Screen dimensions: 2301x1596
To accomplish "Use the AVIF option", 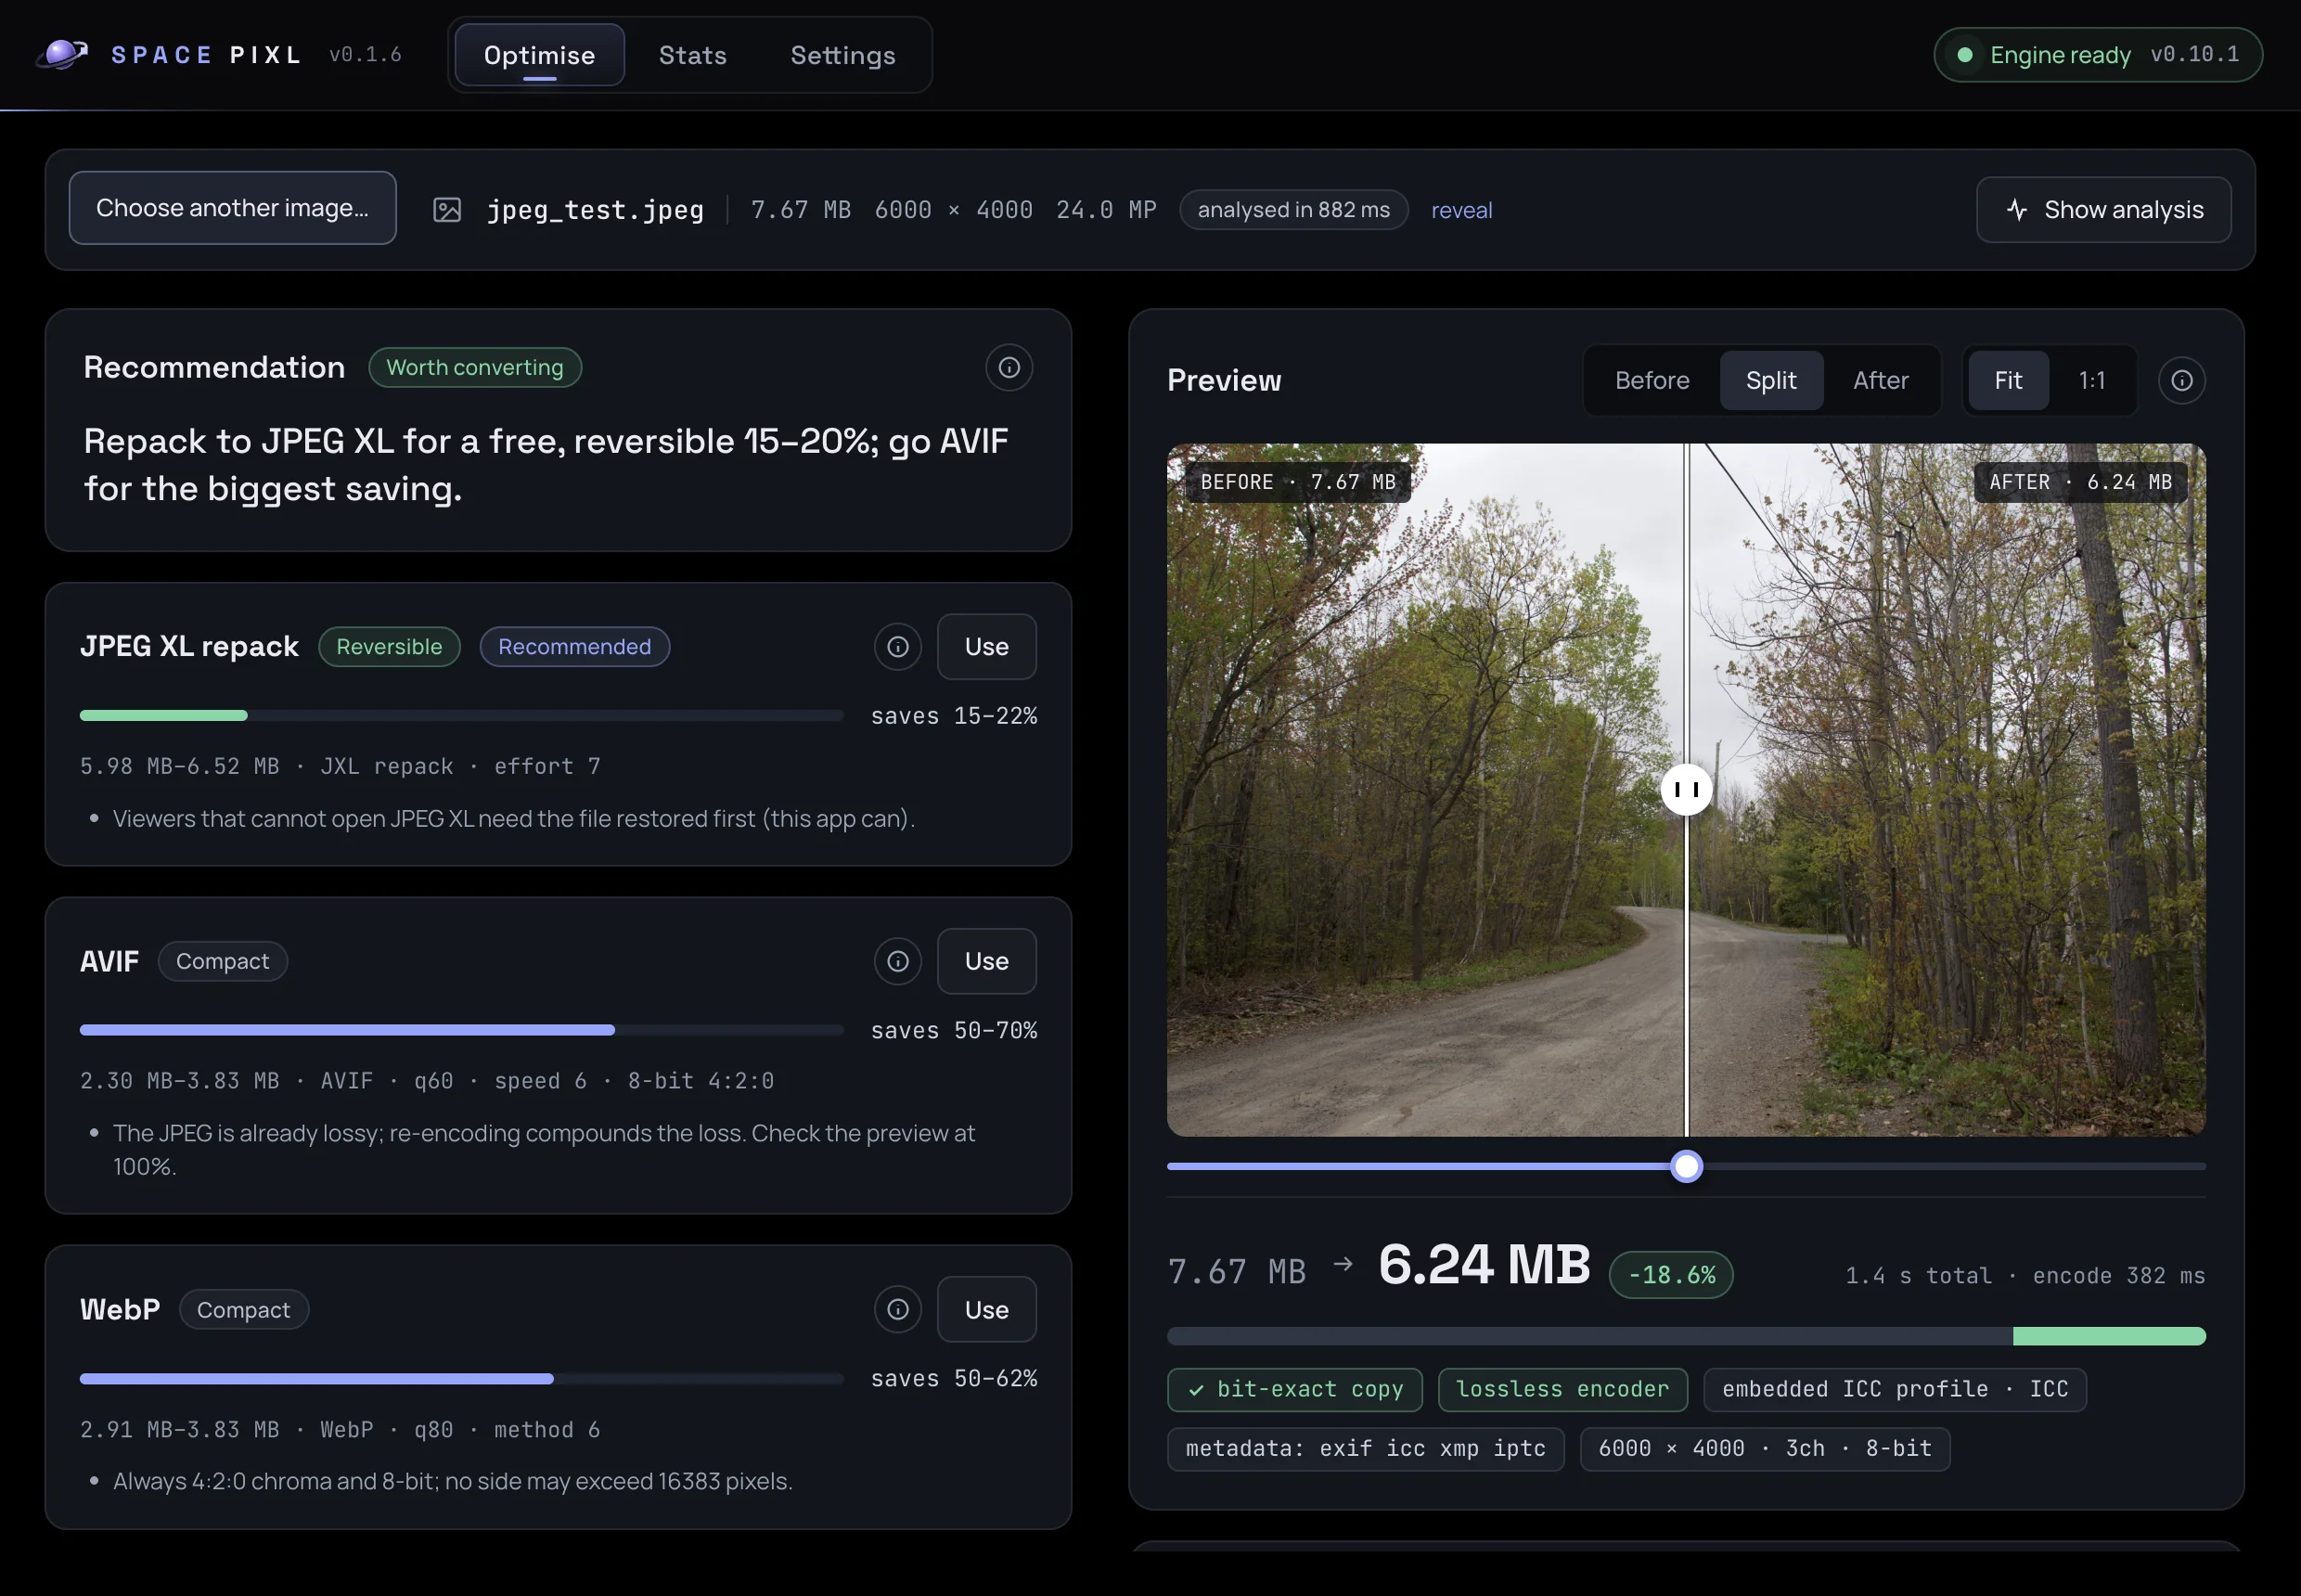I will coord(987,961).
